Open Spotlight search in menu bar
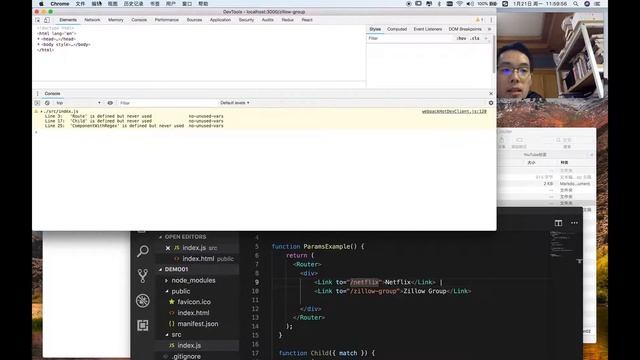 point(575,4)
